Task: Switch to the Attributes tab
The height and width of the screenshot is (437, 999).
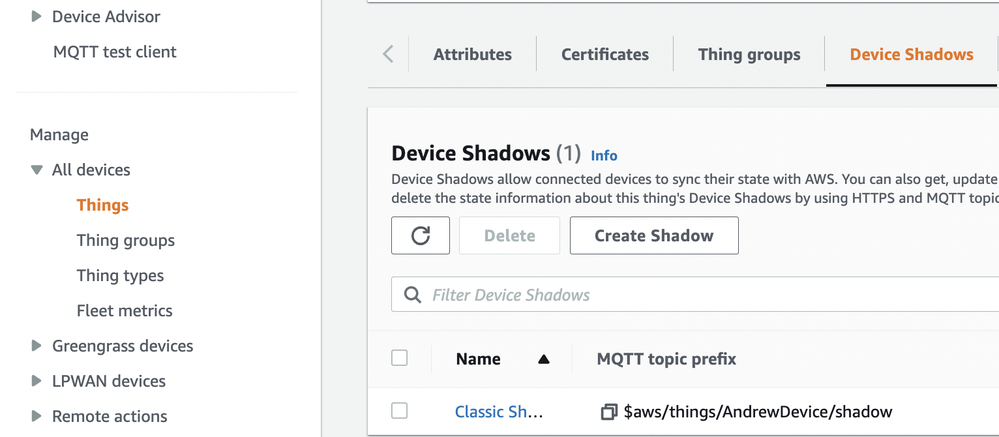Action: (x=472, y=54)
